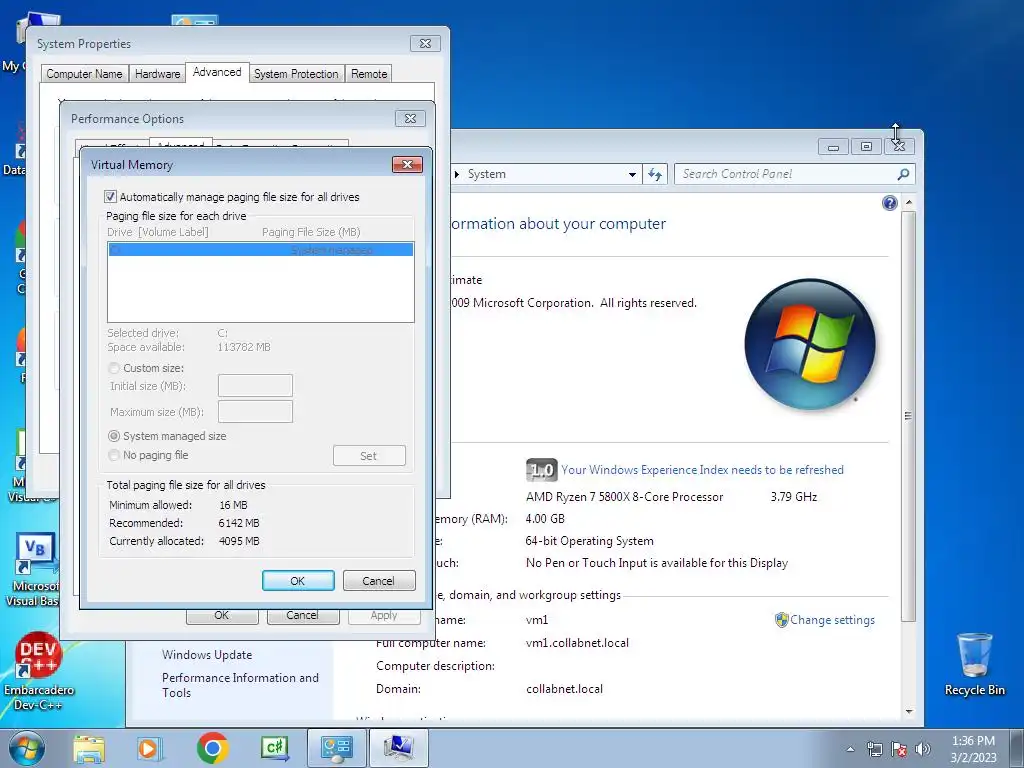Screen dimensions: 1024x768
Task: Click the scrollbar up arrow in System window
Action: [908, 203]
